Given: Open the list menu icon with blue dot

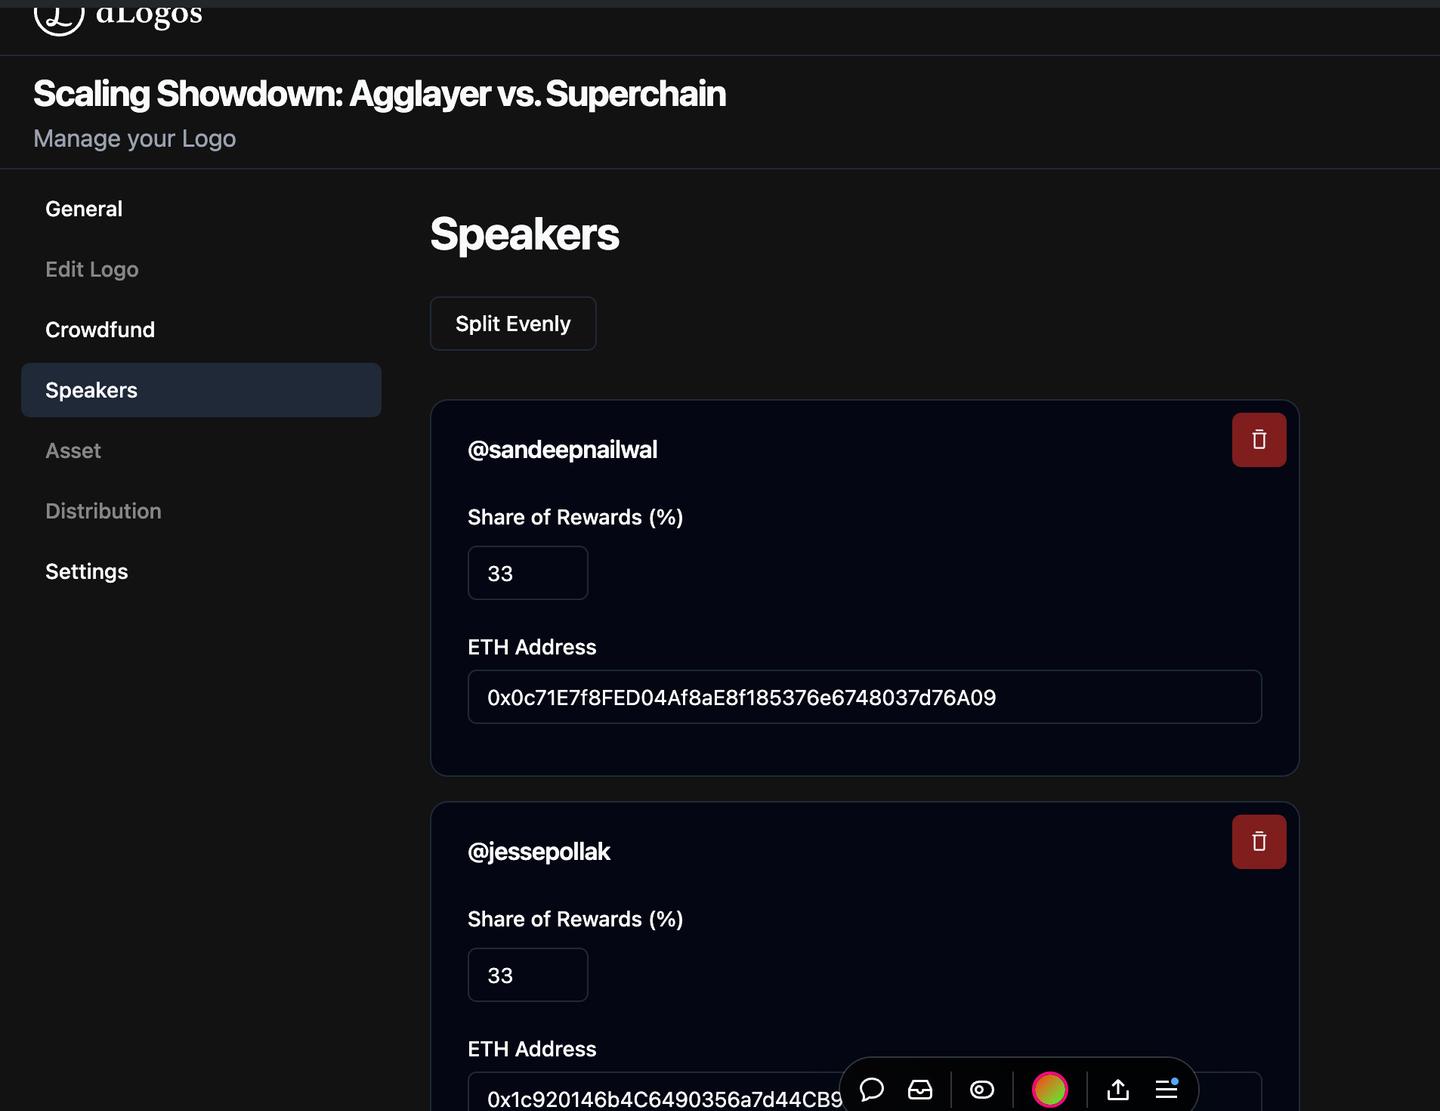Looking at the screenshot, I should click(x=1167, y=1089).
